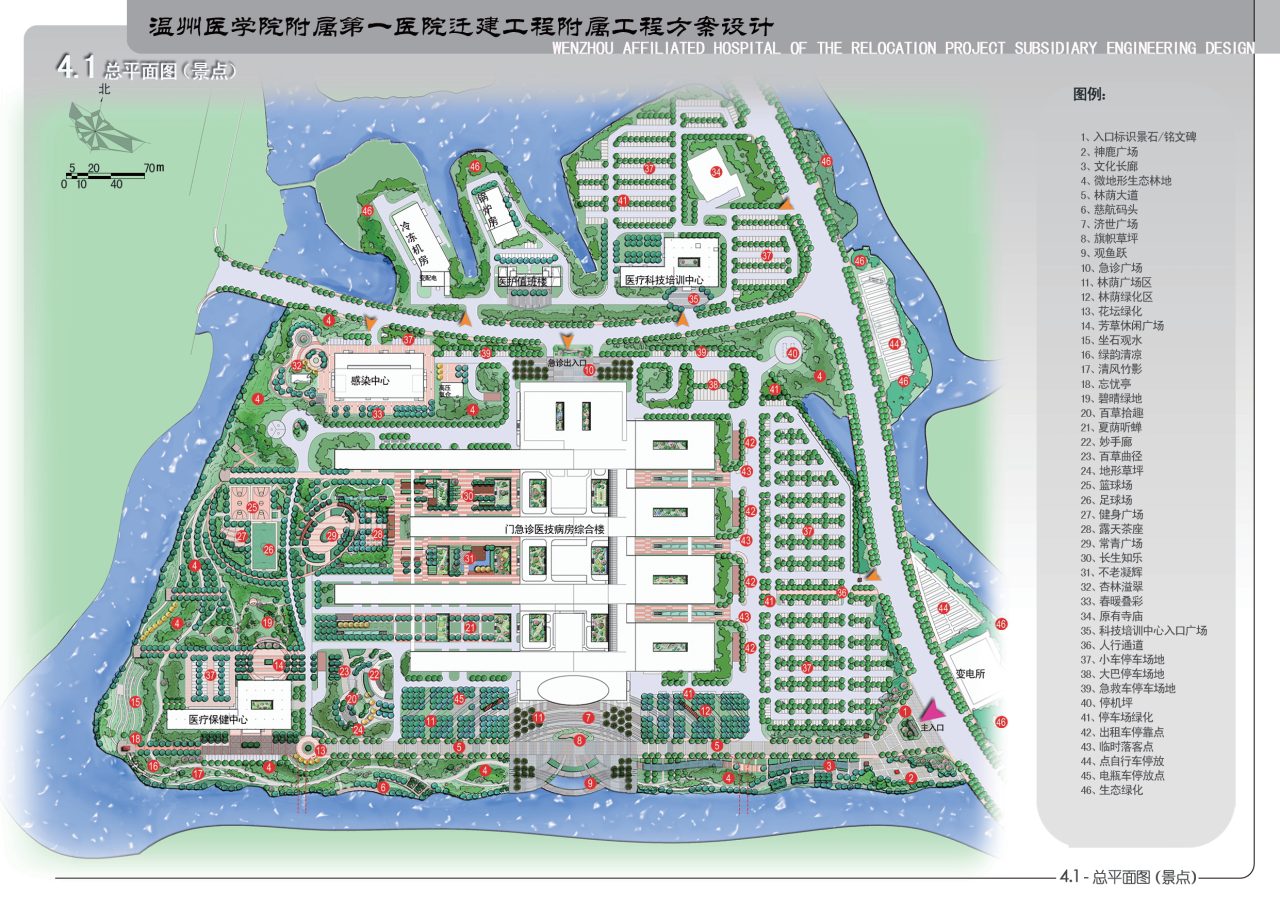
Task: Click red marker 40 on the helipad circle
Action: coord(792,352)
